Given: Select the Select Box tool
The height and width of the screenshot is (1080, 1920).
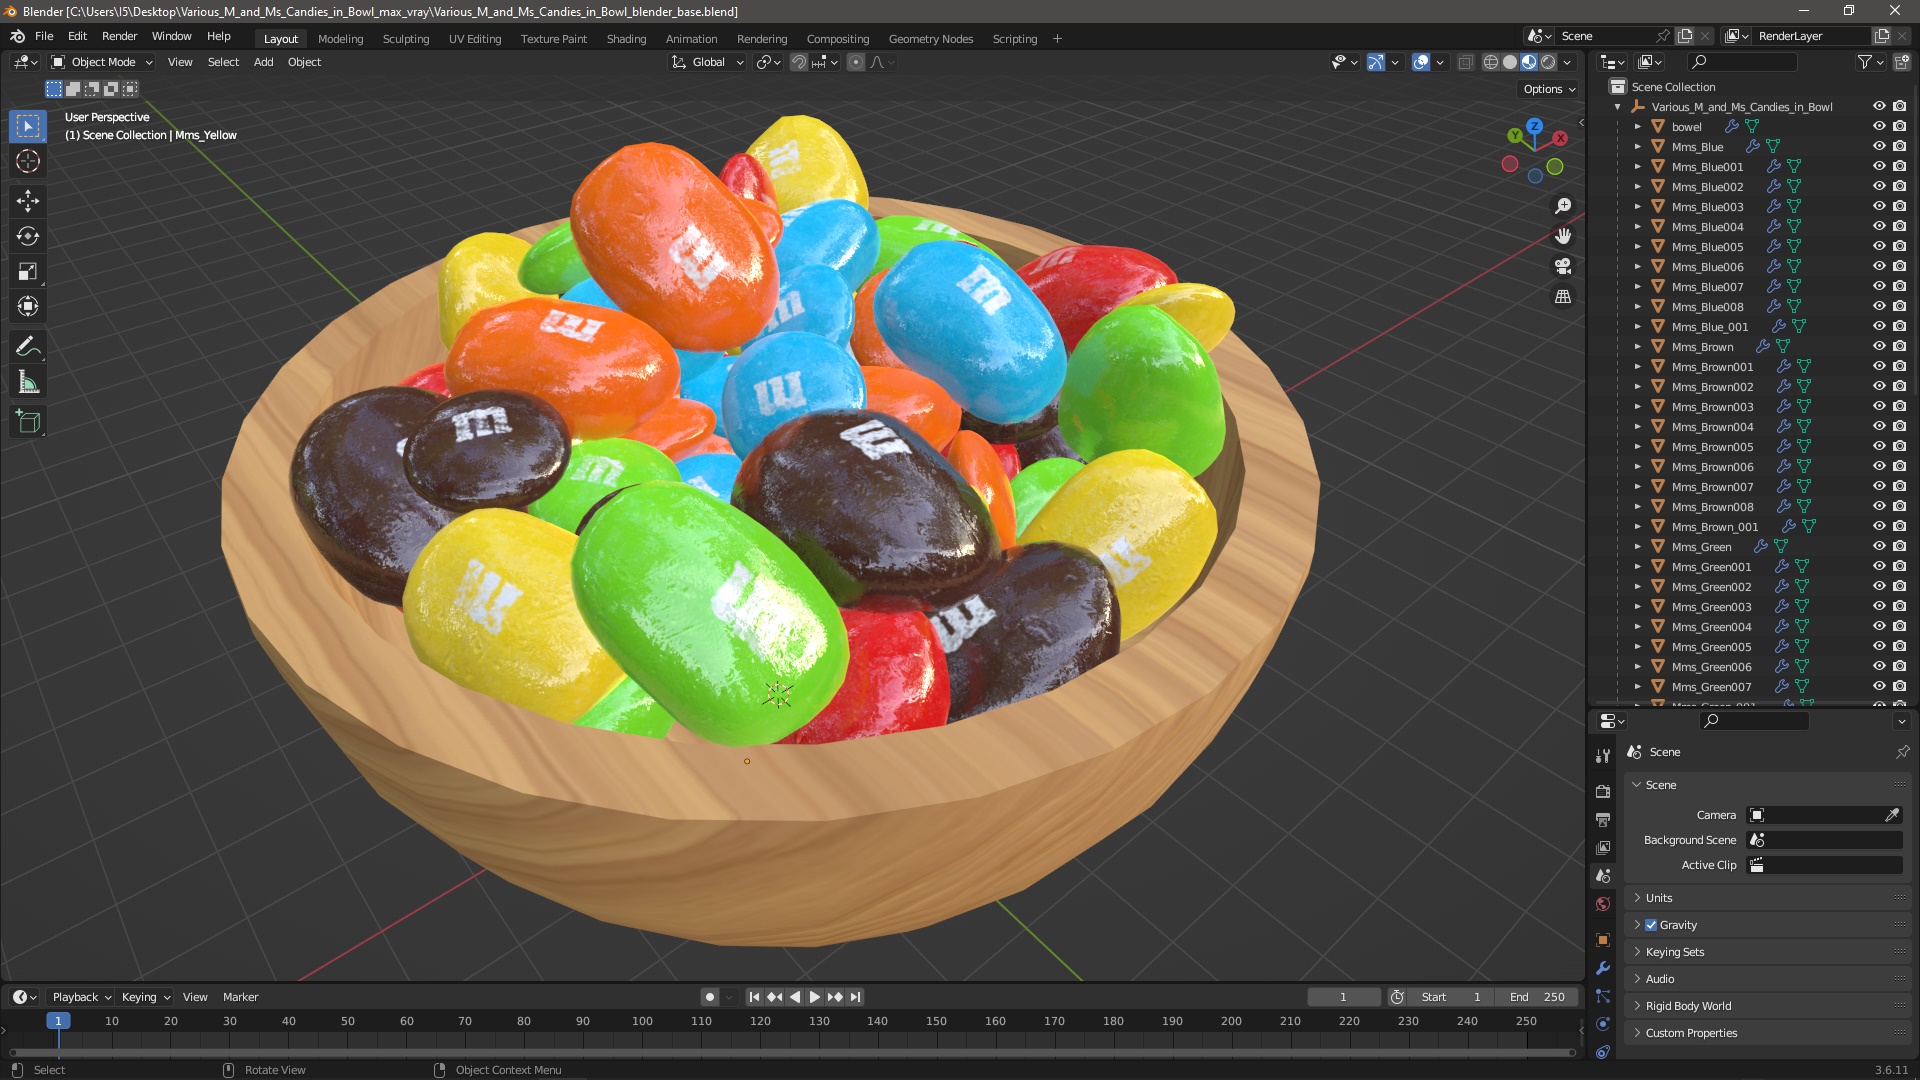Looking at the screenshot, I should tap(28, 126).
